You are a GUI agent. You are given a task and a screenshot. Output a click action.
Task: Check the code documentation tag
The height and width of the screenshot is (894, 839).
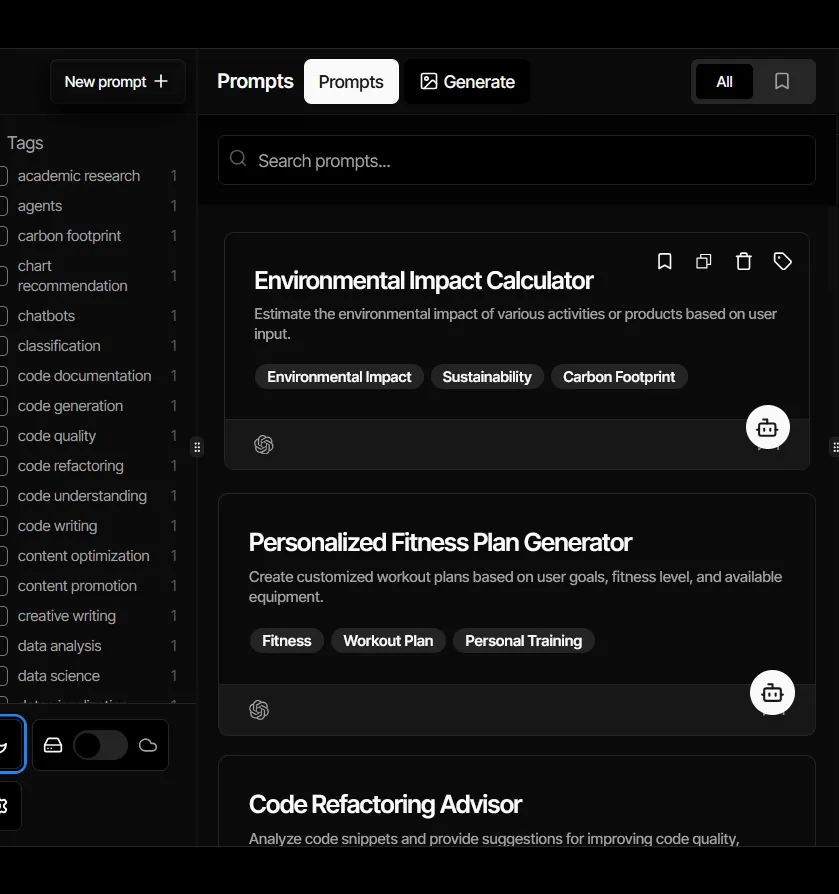click(x=3, y=376)
